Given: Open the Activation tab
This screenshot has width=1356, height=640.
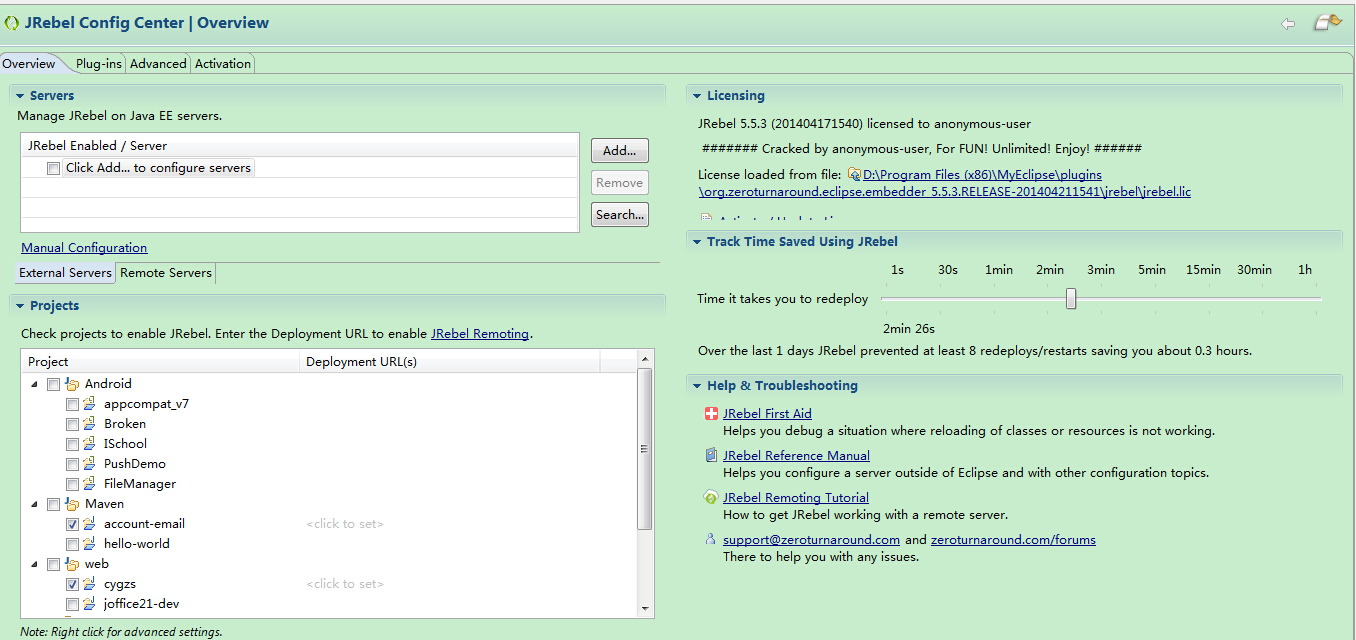Looking at the screenshot, I should click(223, 64).
